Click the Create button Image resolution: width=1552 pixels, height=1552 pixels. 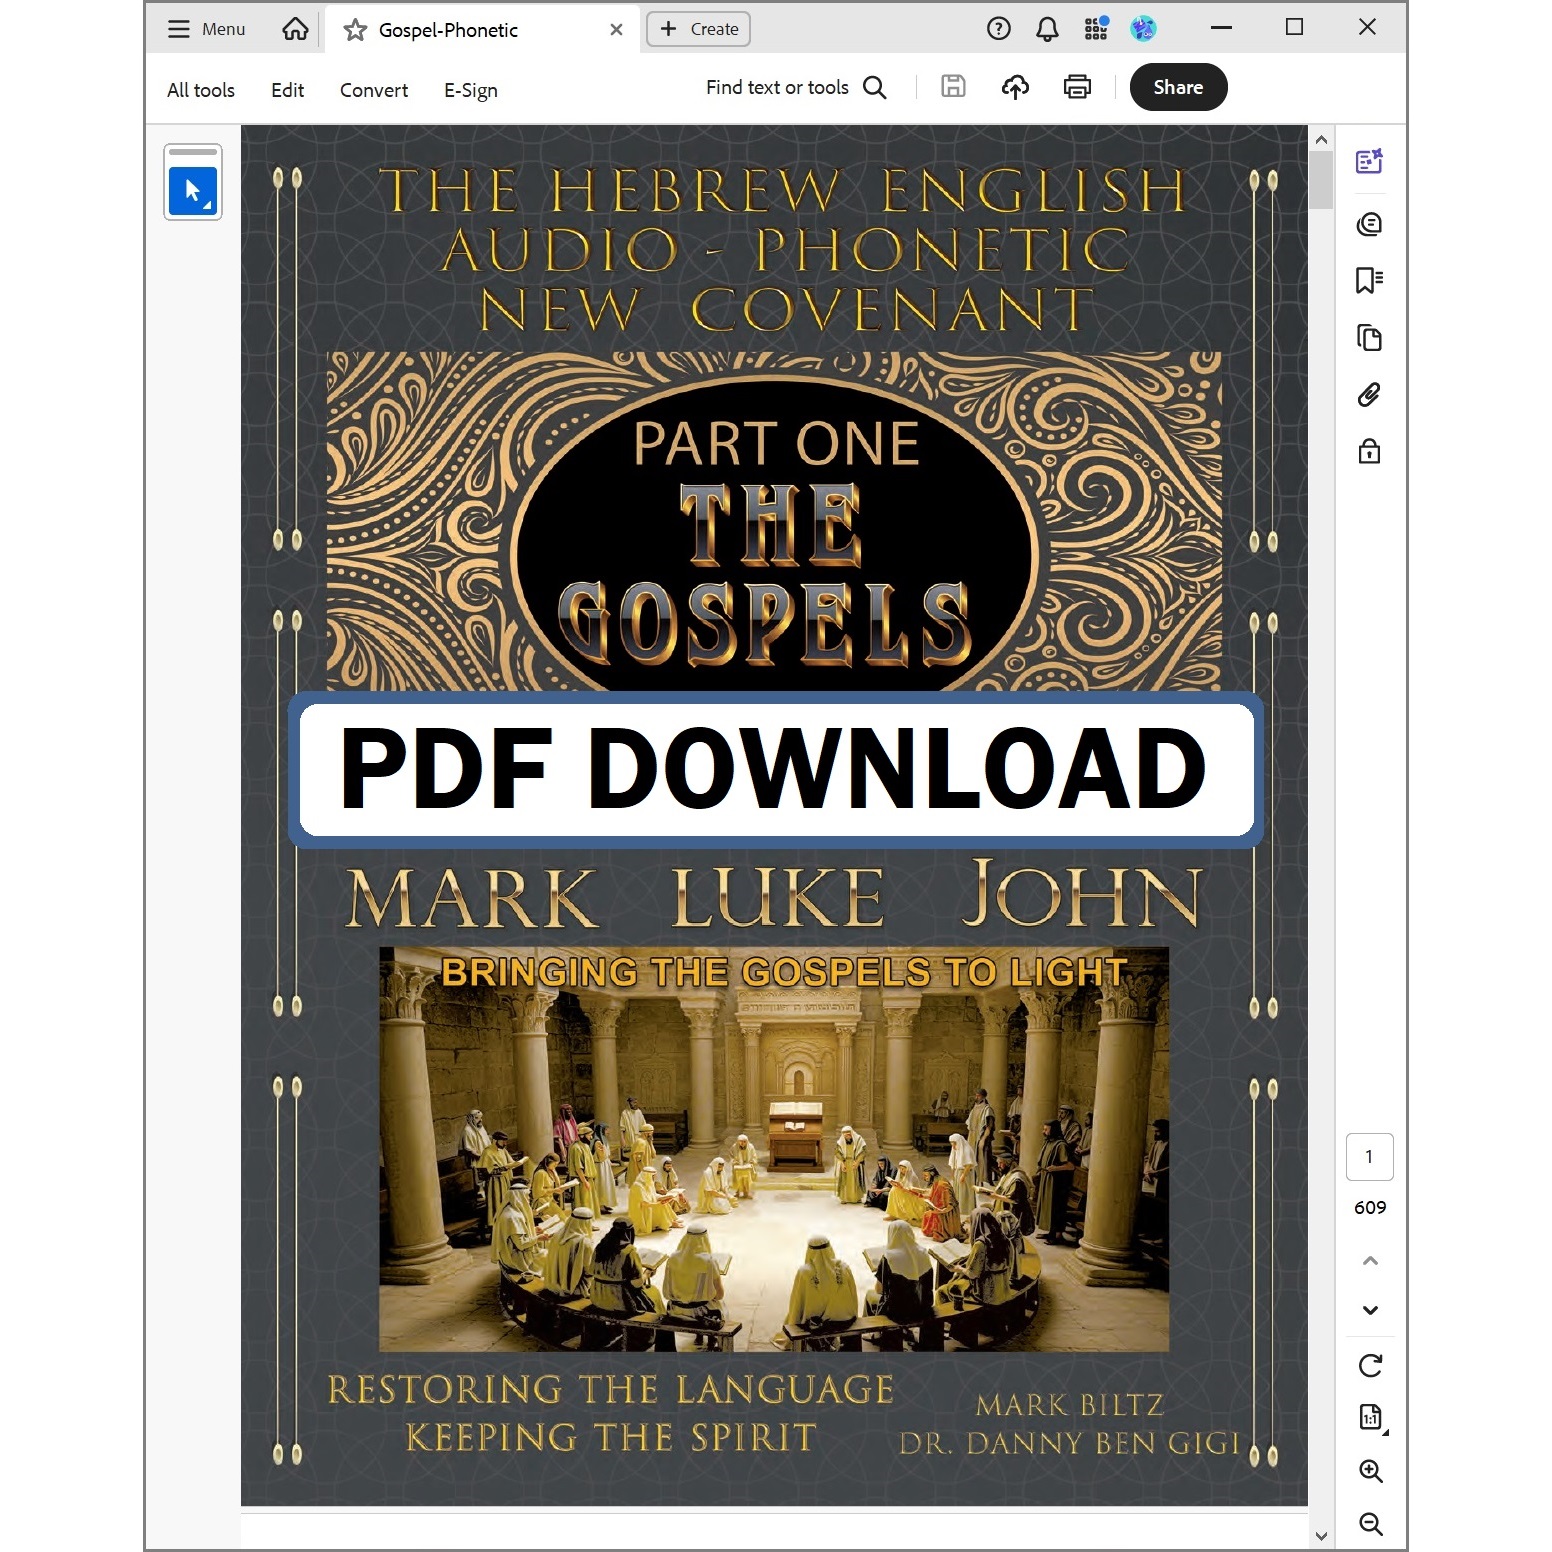tap(698, 29)
